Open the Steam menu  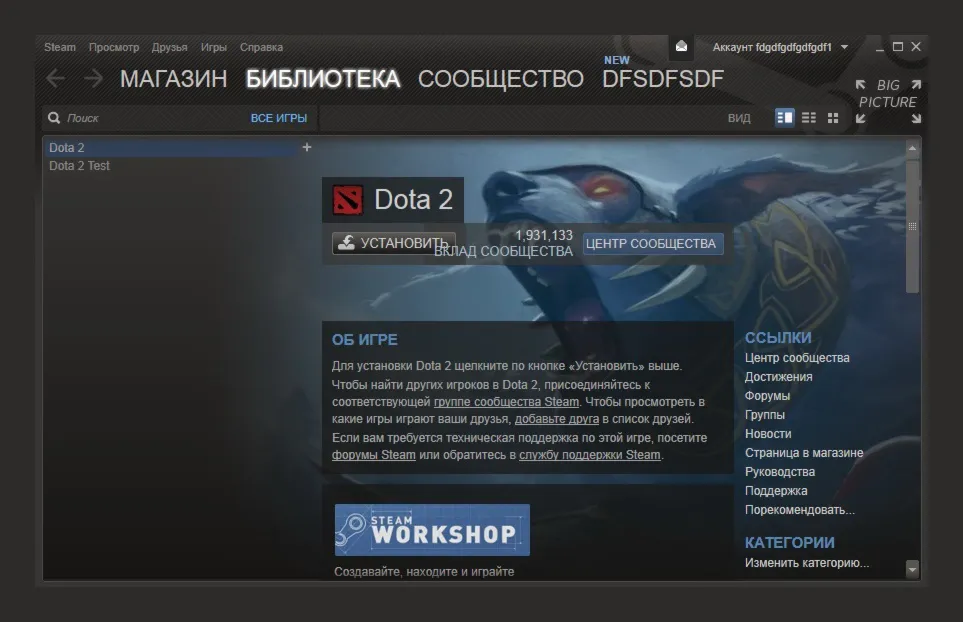click(x=60, y=47)
